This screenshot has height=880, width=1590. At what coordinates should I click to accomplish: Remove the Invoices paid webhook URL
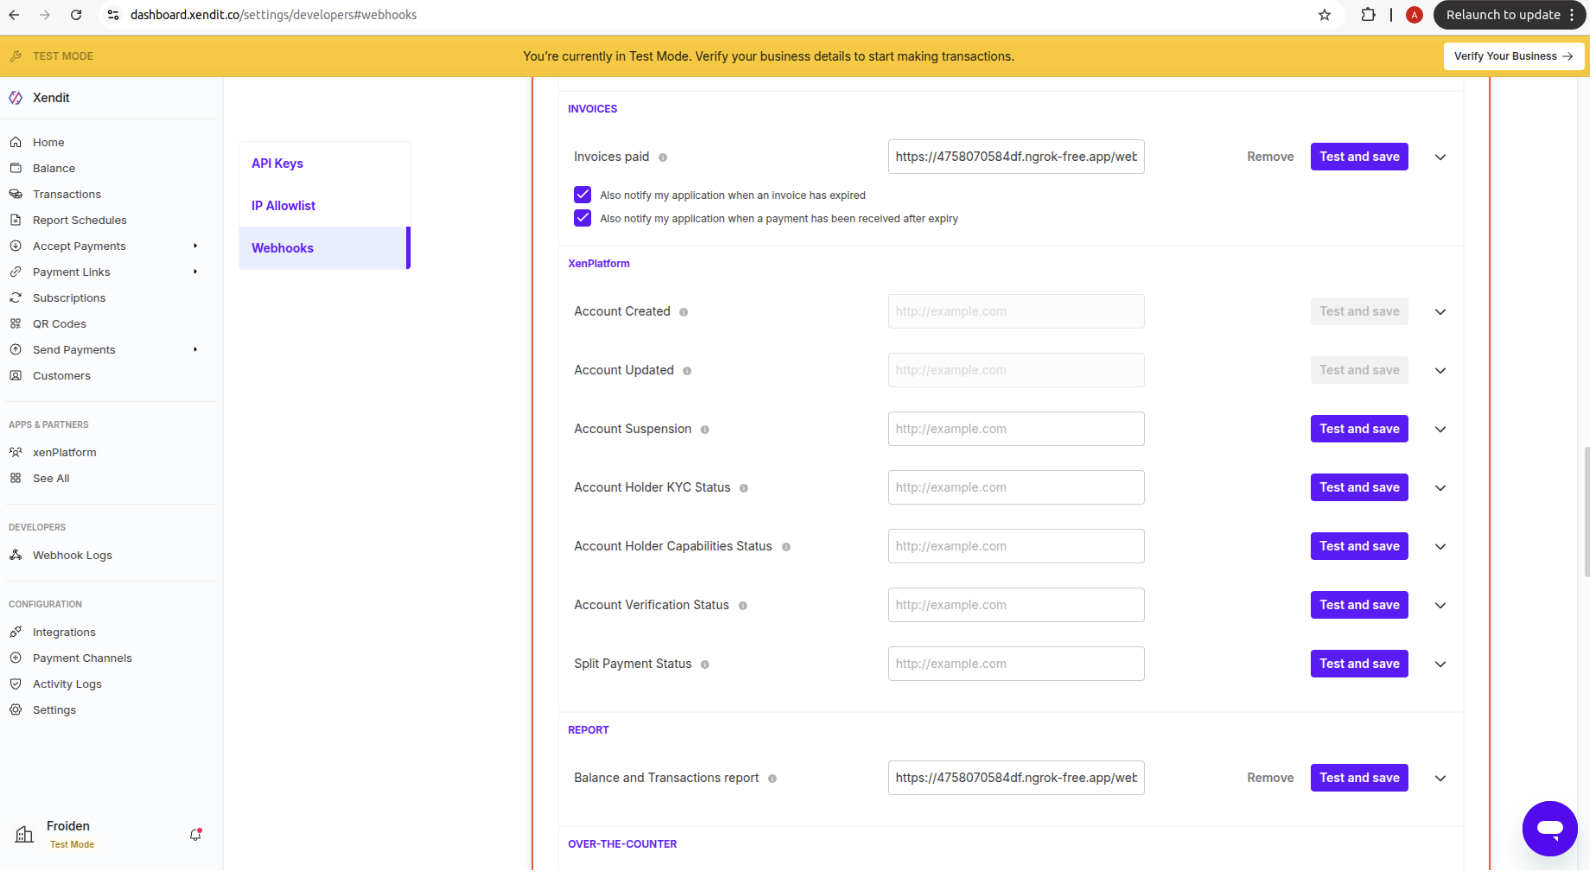[1270, 157]
